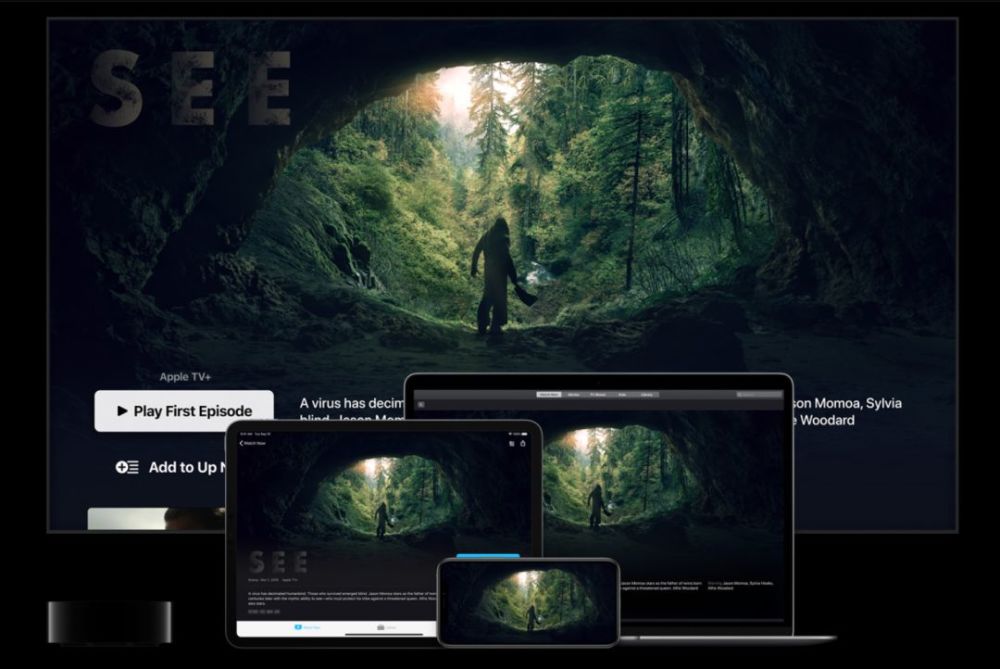1000x669 pixels.
Task: Tap the video playing on the iPhone
Action: pos(529,602)
